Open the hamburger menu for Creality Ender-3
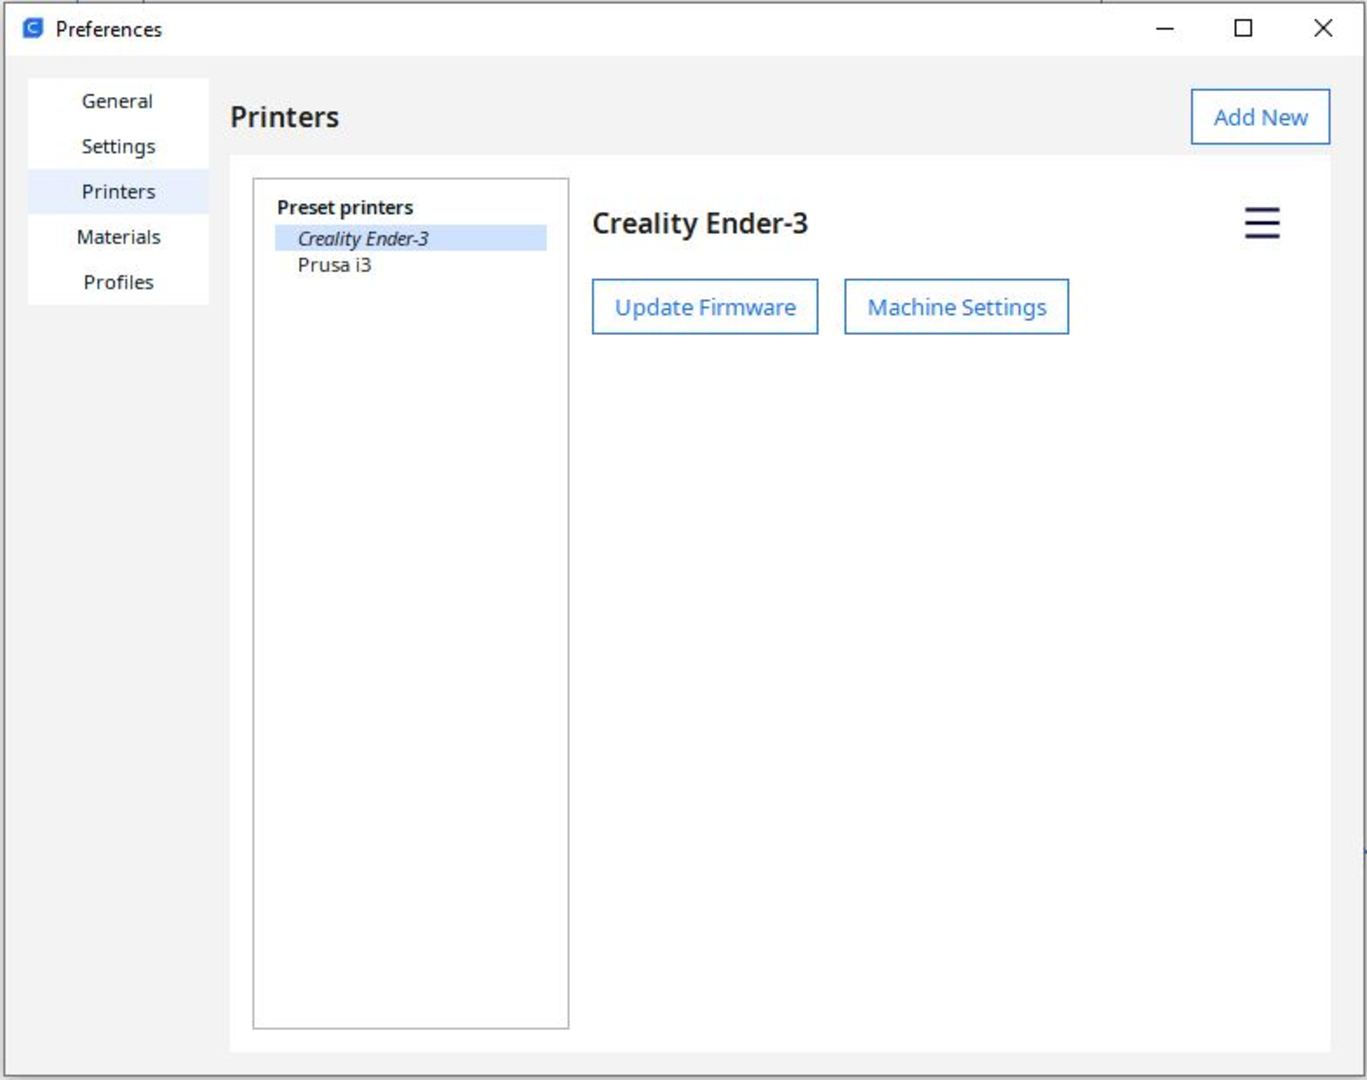The width and height of the screenshot is (1367, 1080). tap(1262, 222)
